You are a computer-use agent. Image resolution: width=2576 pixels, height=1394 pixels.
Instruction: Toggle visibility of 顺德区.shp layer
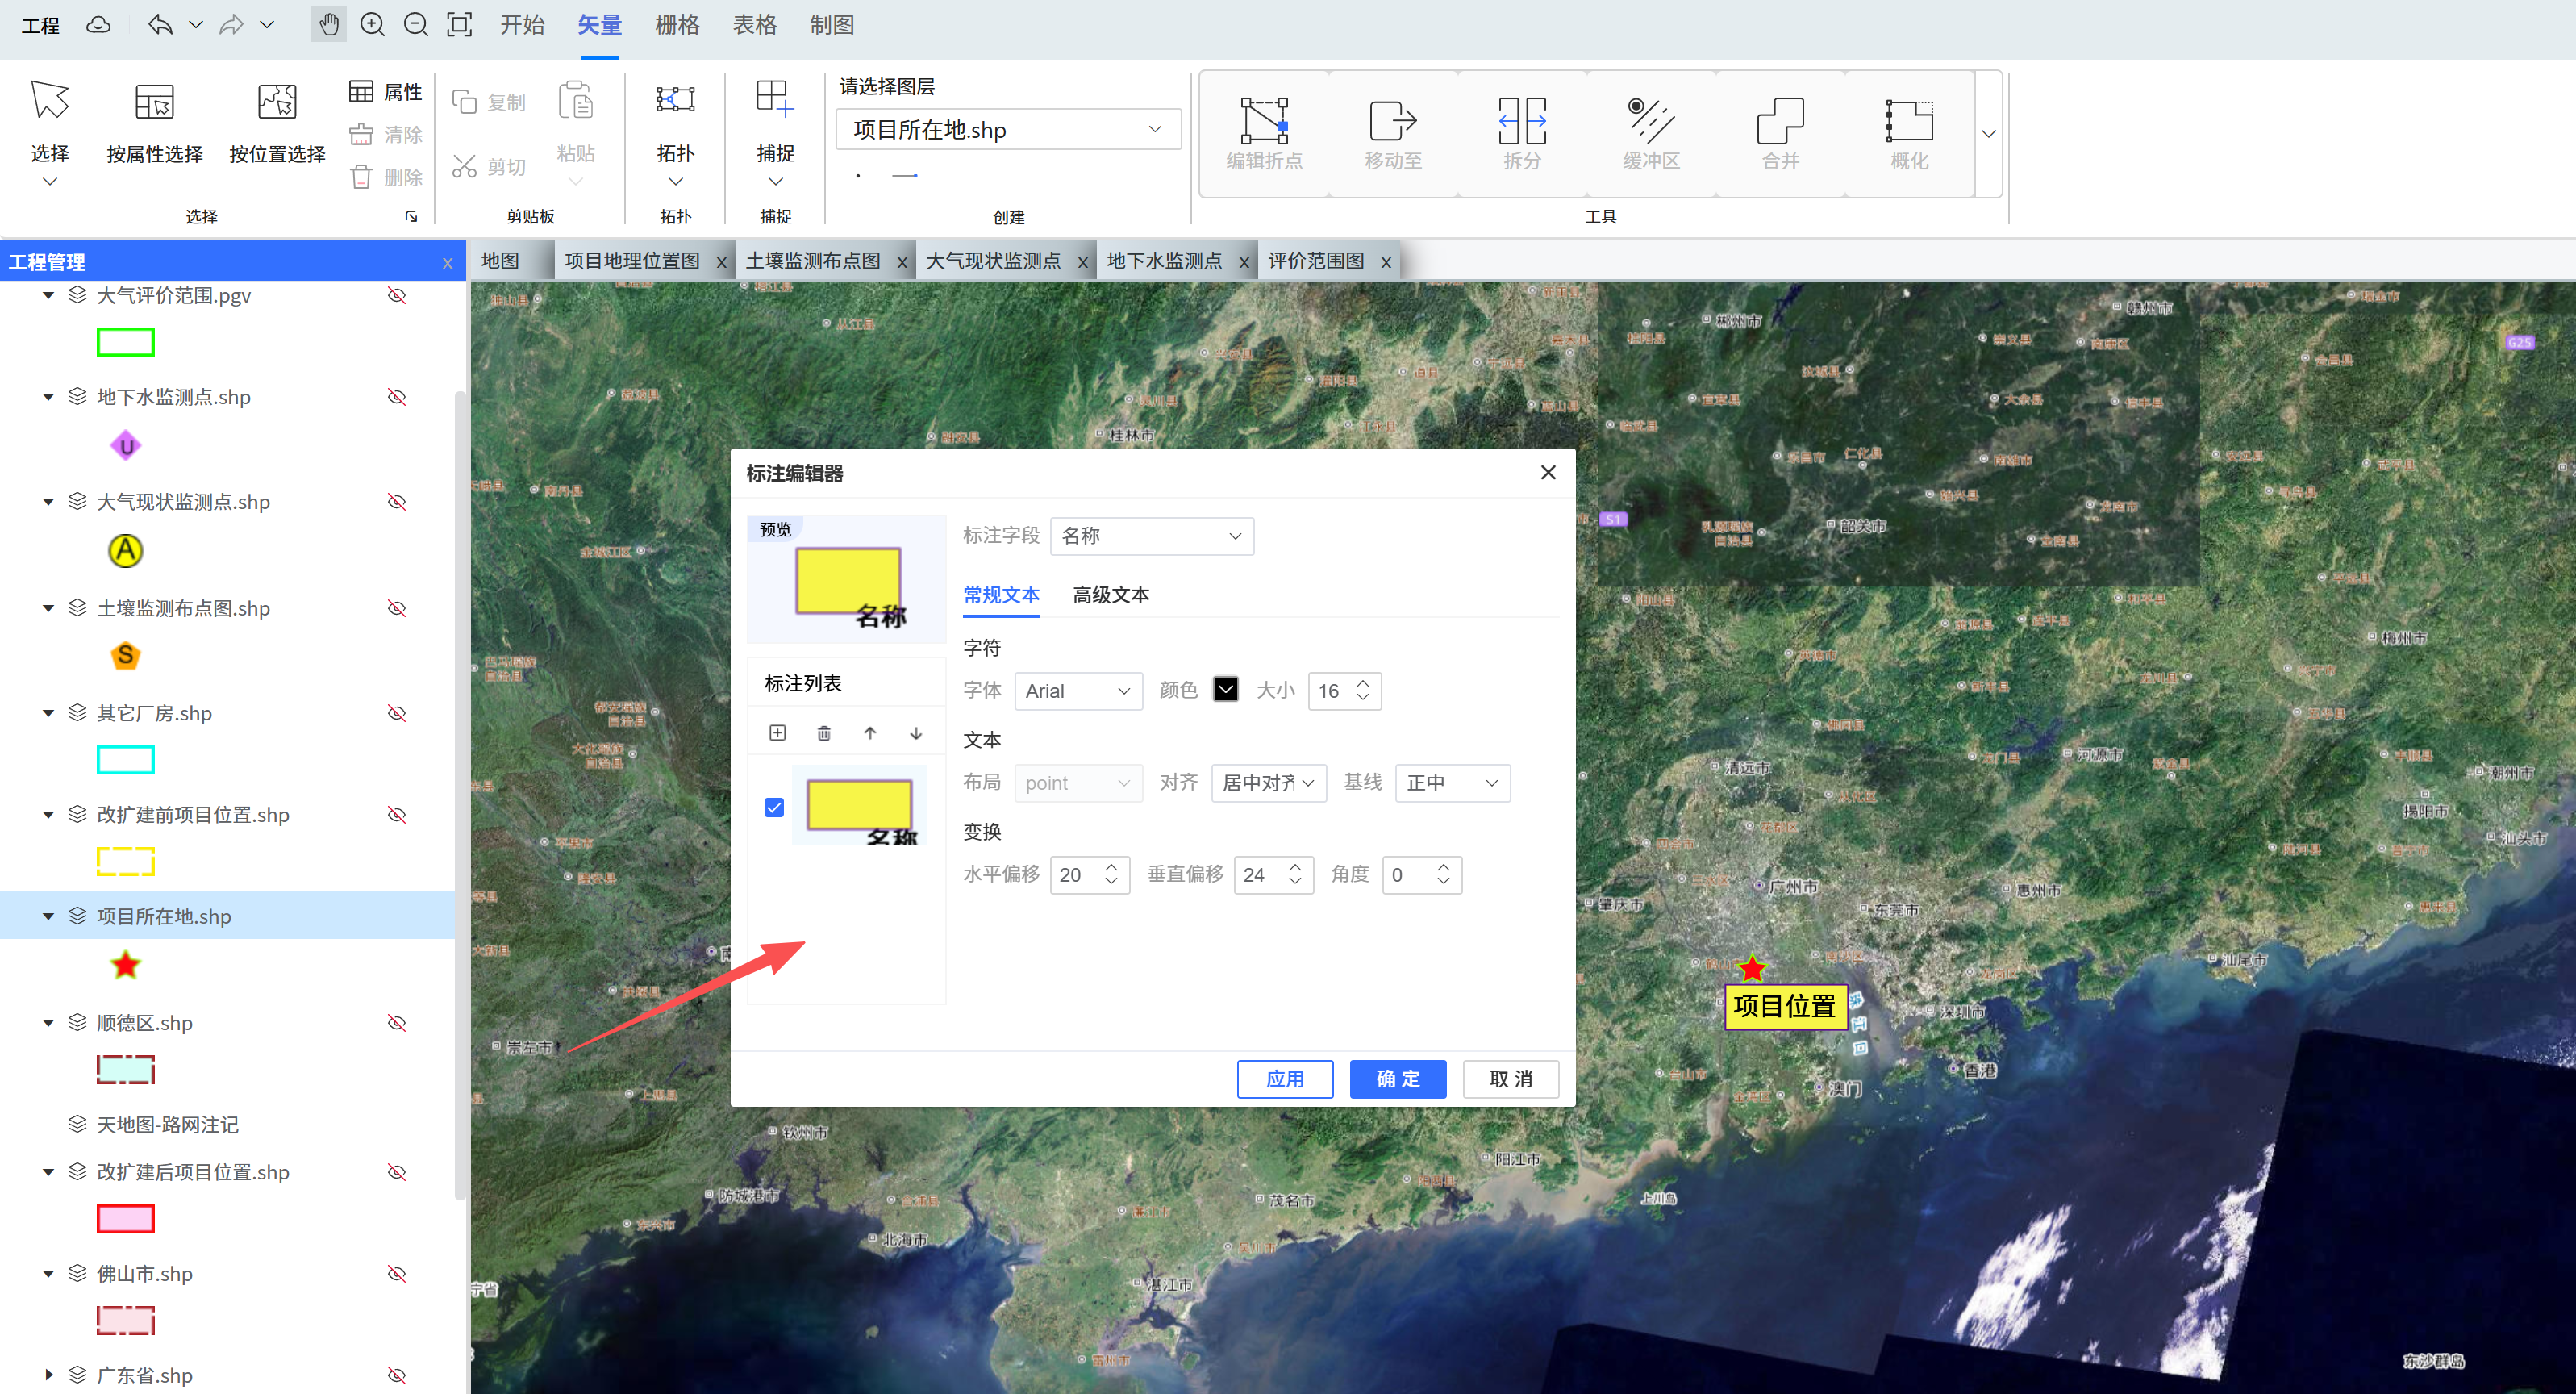[x=397, y=1023]
